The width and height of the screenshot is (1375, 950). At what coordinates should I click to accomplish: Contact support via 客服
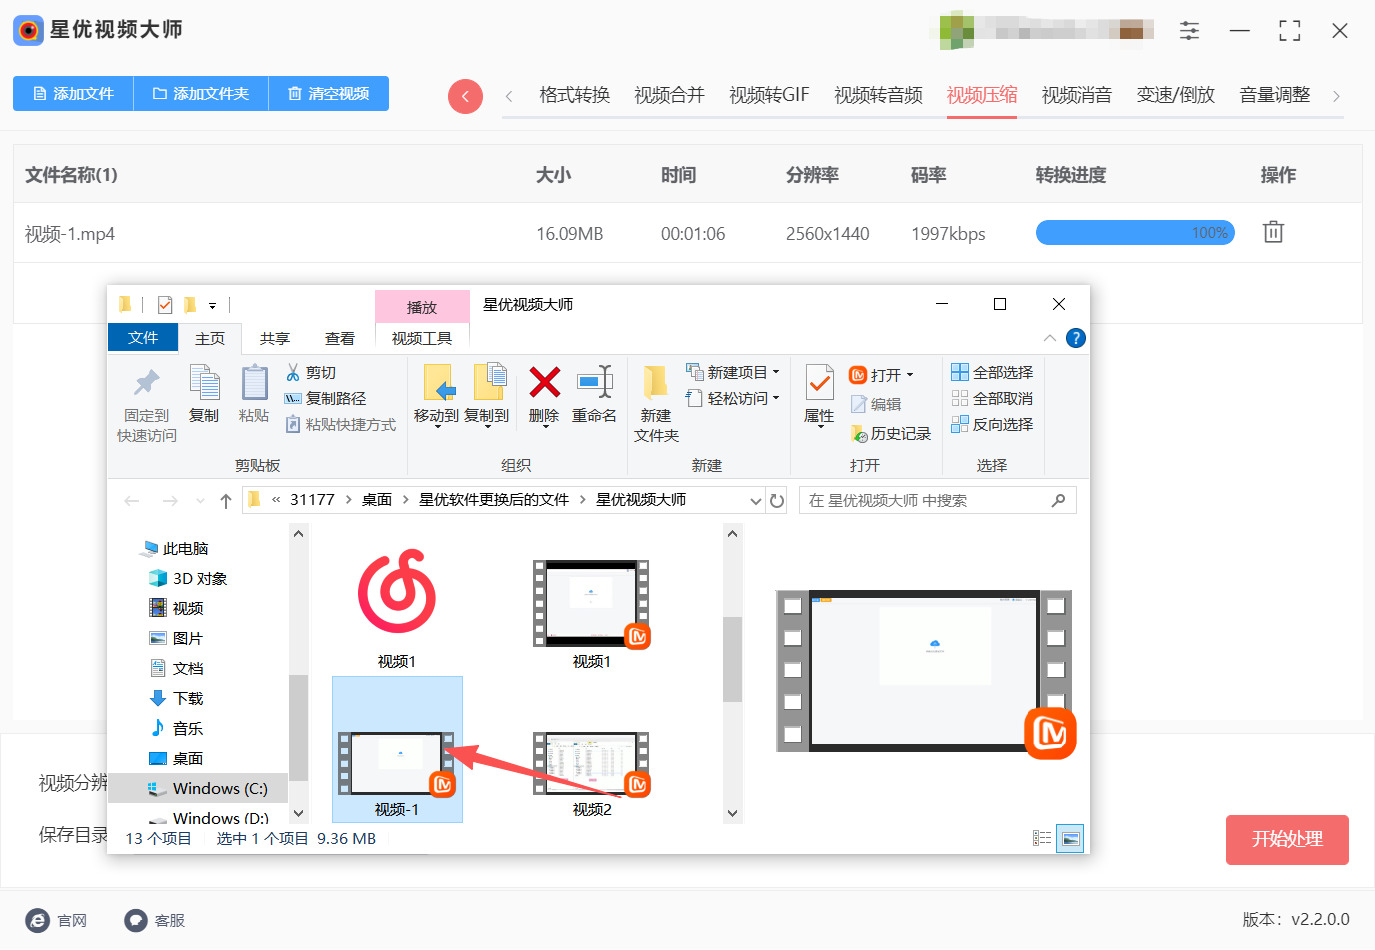click(155, 921)
